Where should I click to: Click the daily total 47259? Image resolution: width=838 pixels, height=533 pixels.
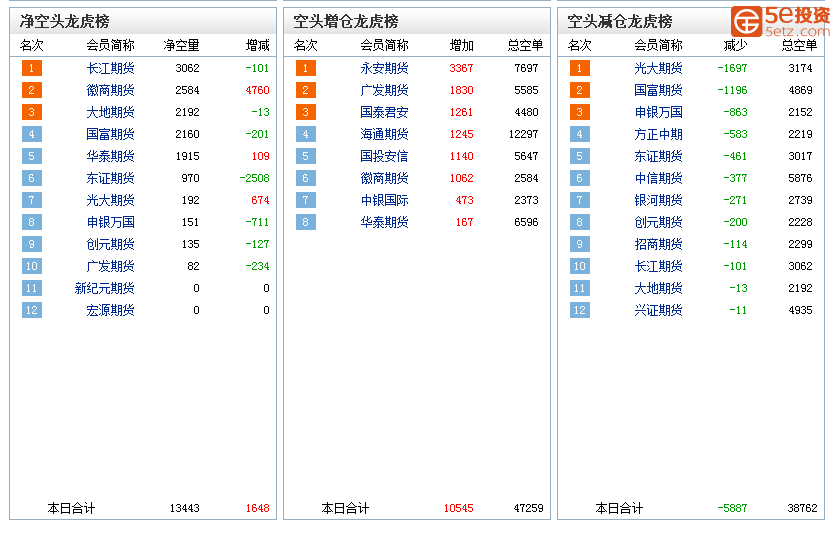coord(529,508)
